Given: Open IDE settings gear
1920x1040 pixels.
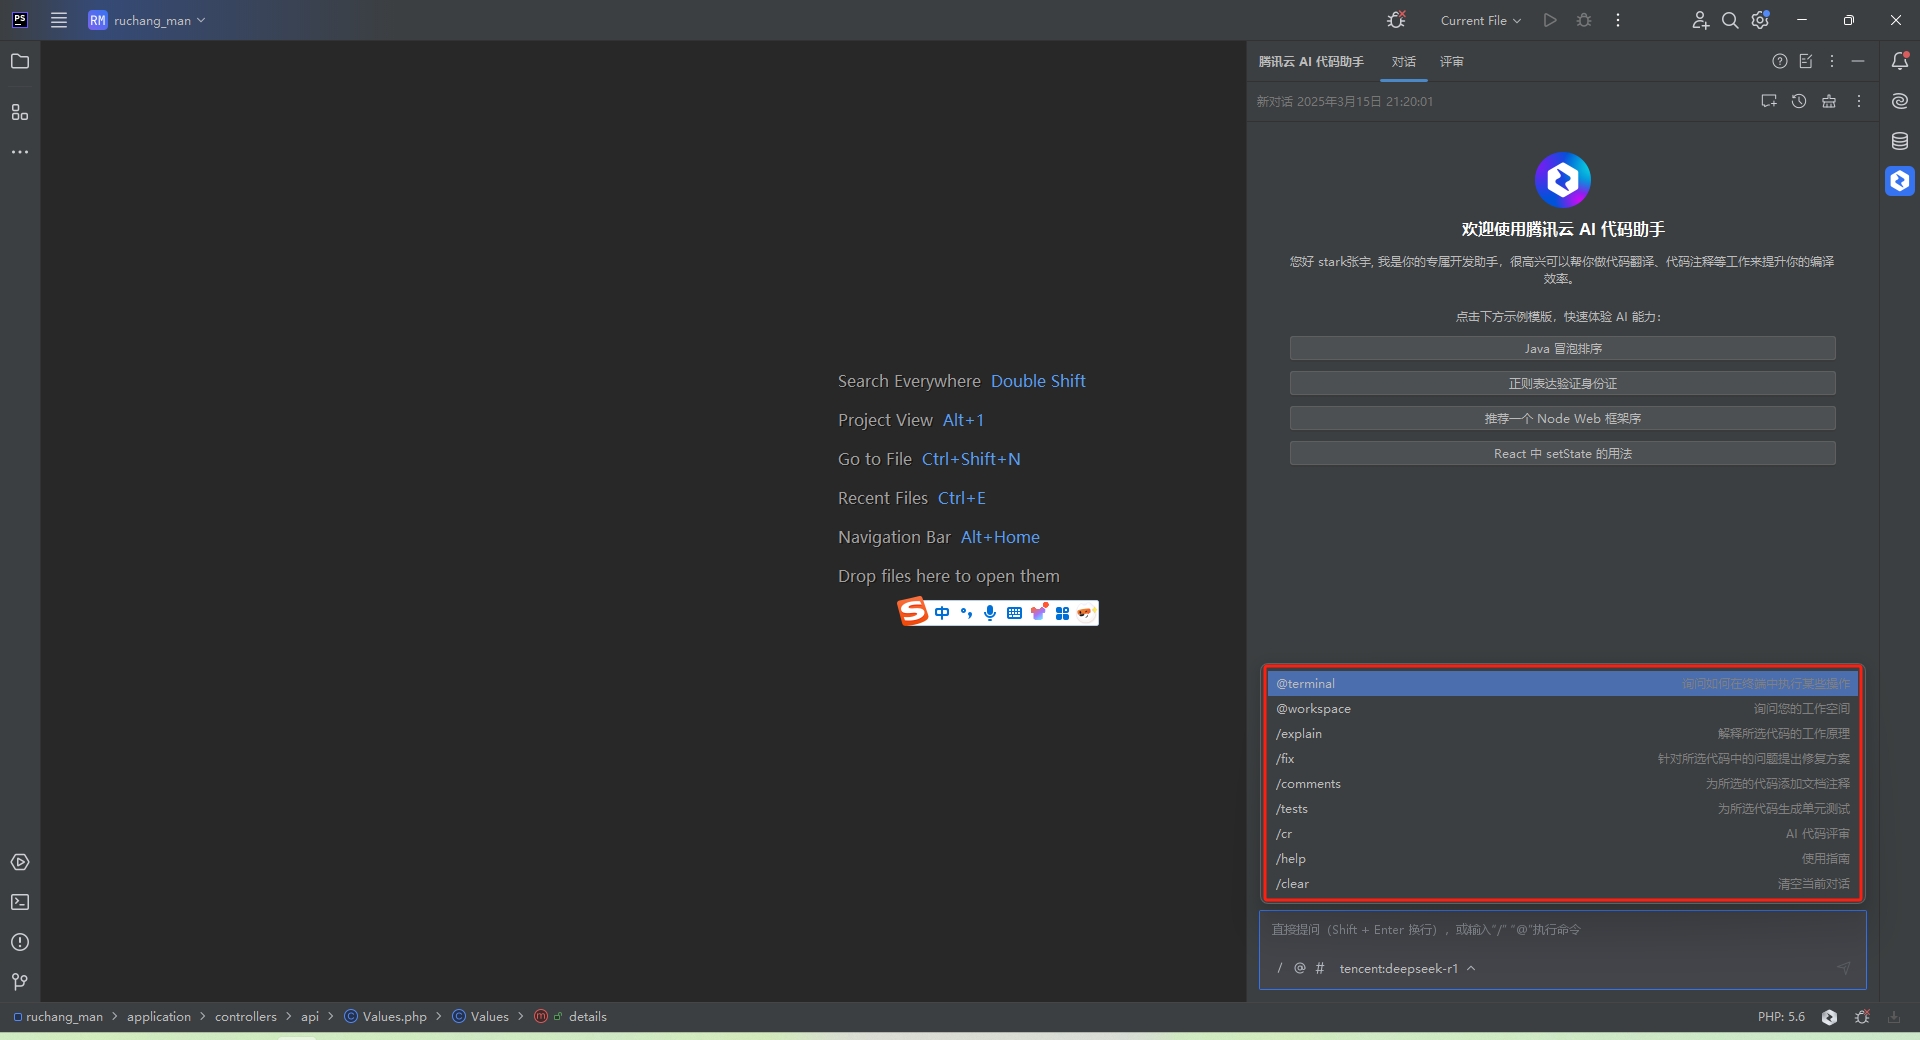Looking at the screenshot, I should coord(1761,20).
